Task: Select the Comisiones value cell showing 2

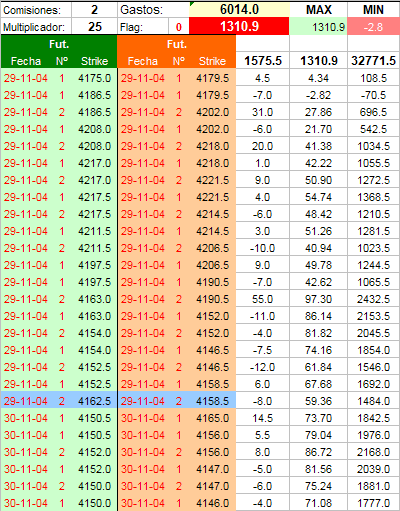Action: pyautogui.click(x=94, y=10)
